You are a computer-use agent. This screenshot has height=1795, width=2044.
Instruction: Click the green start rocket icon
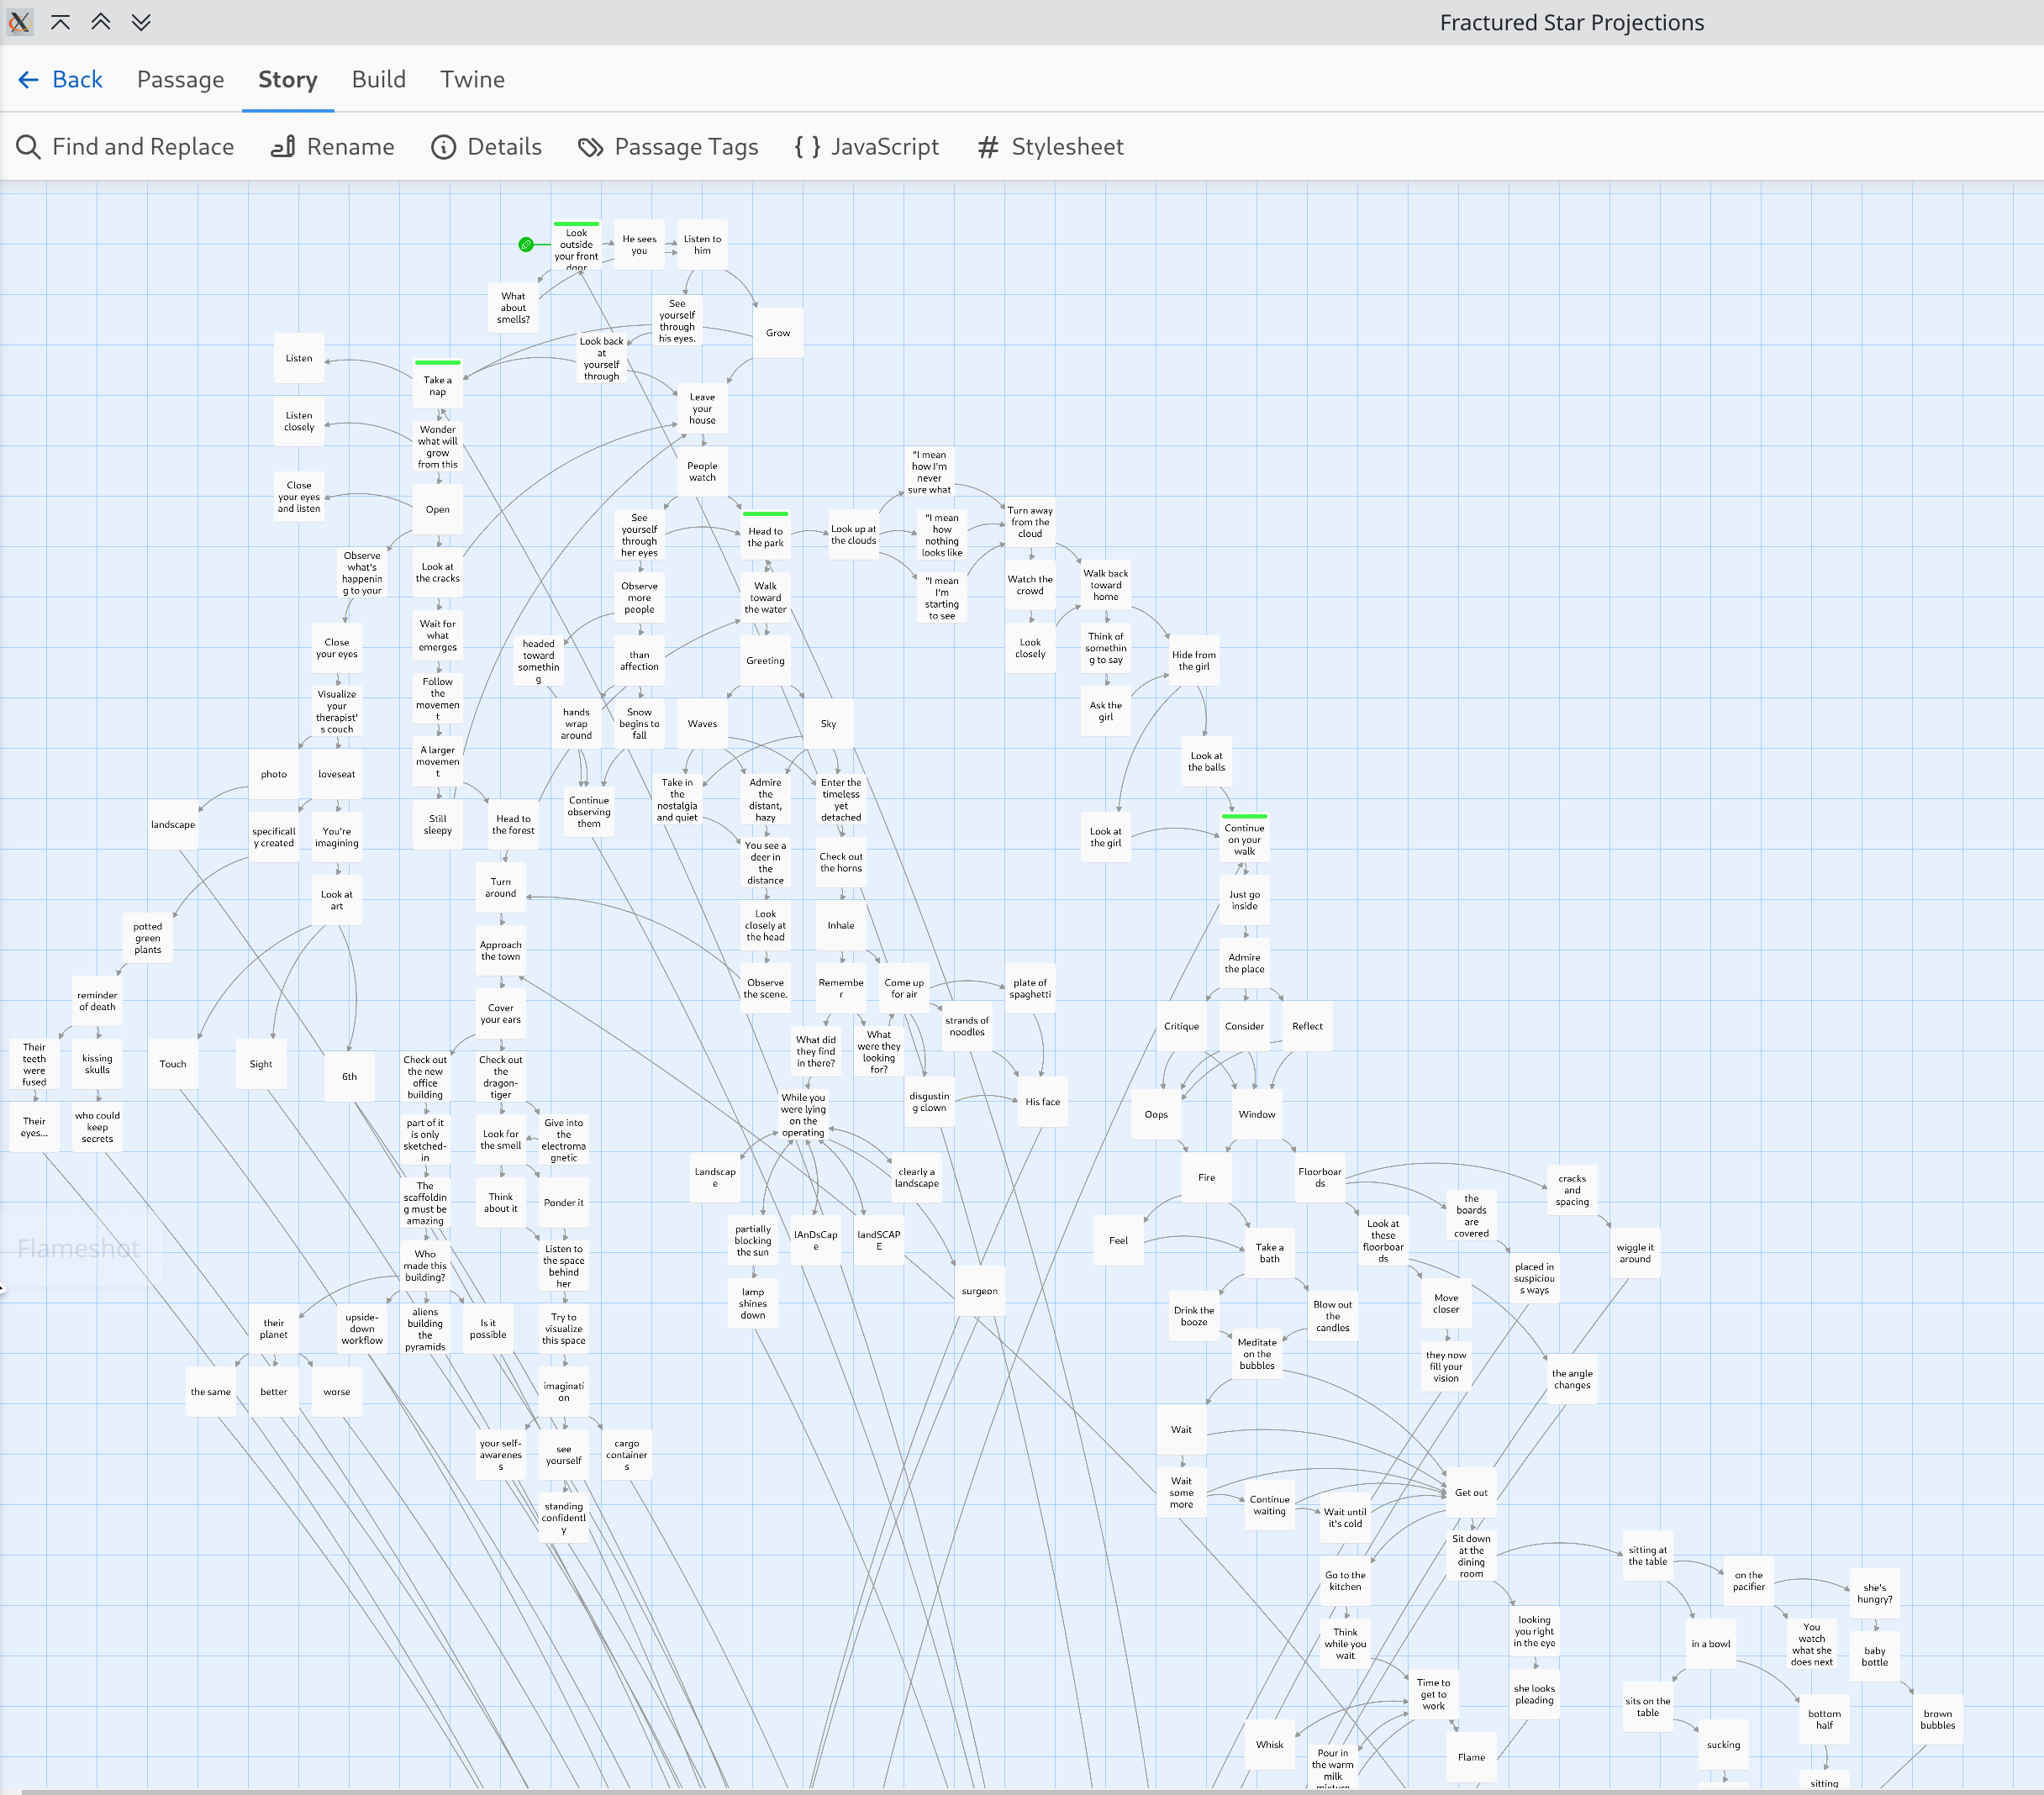click(x=526, y=245)
